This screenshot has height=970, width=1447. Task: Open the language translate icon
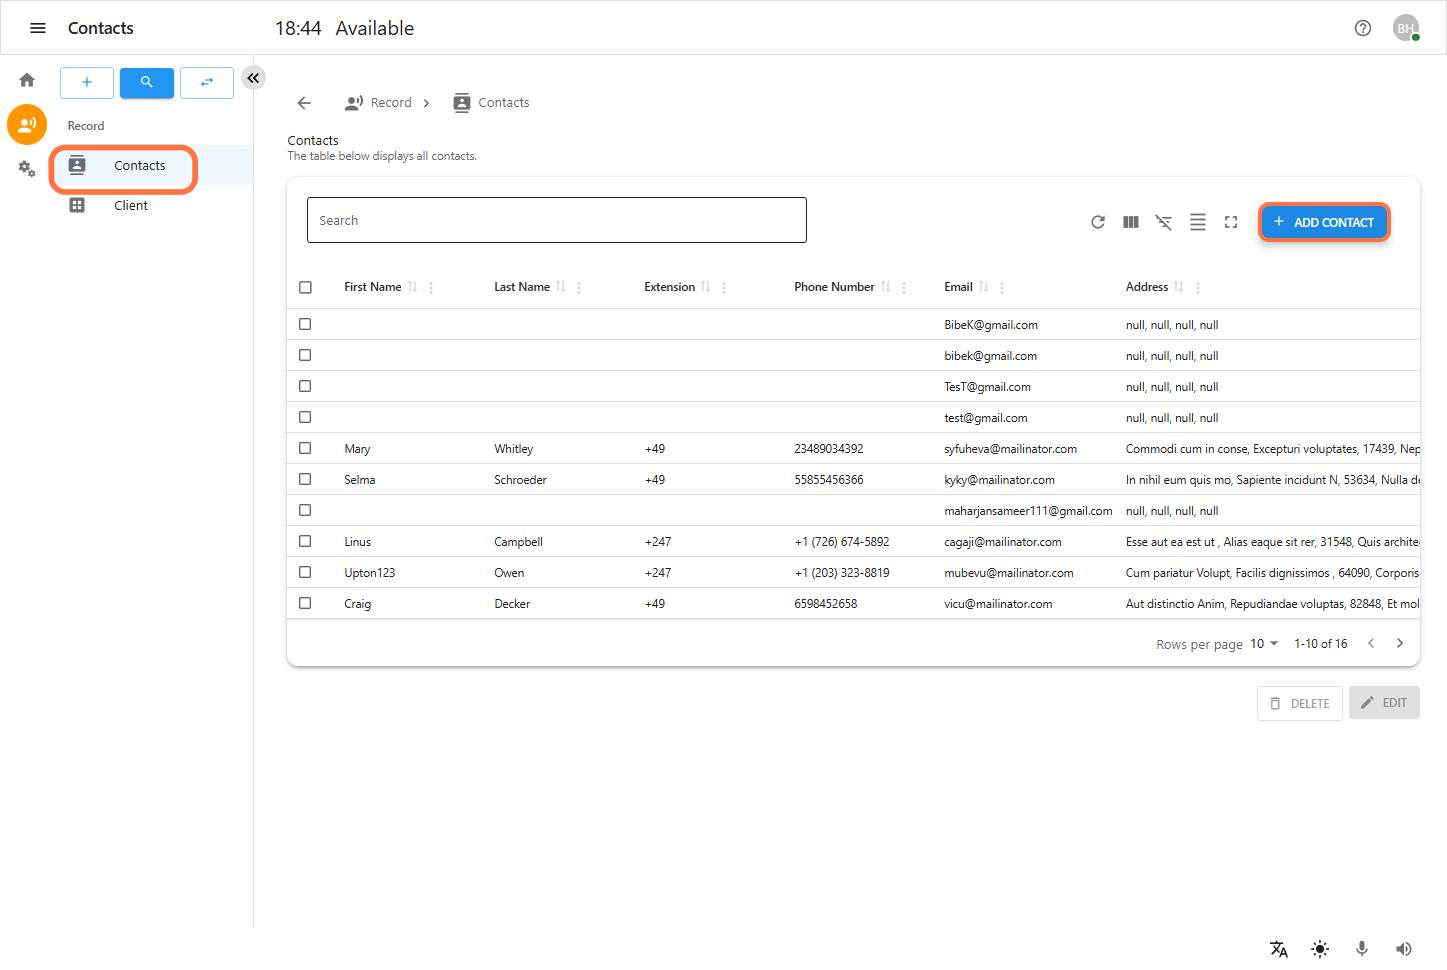(x=1279, y=949)
